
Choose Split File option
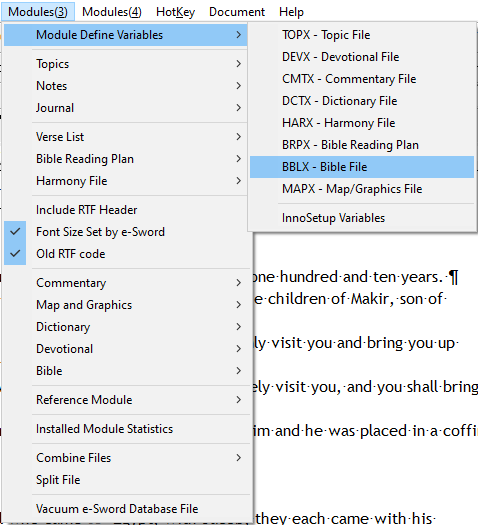pyautogui.click(x=126, y=480)
